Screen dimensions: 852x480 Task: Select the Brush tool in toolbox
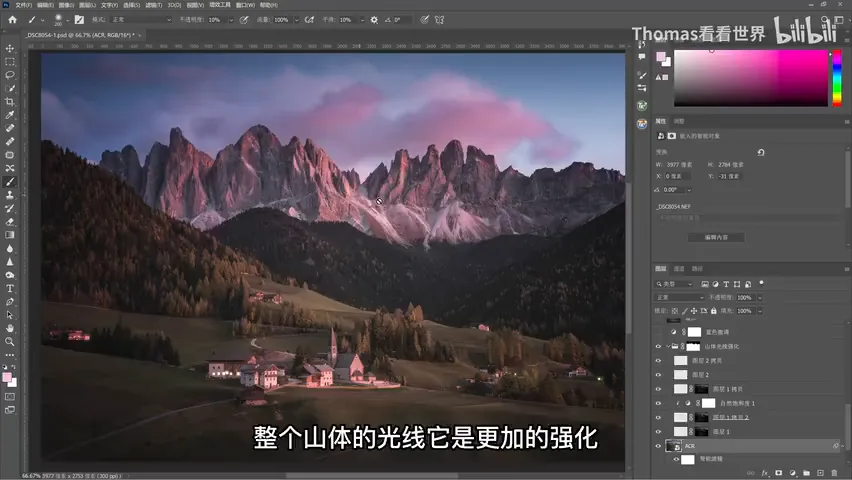click(x=10, y=182)
